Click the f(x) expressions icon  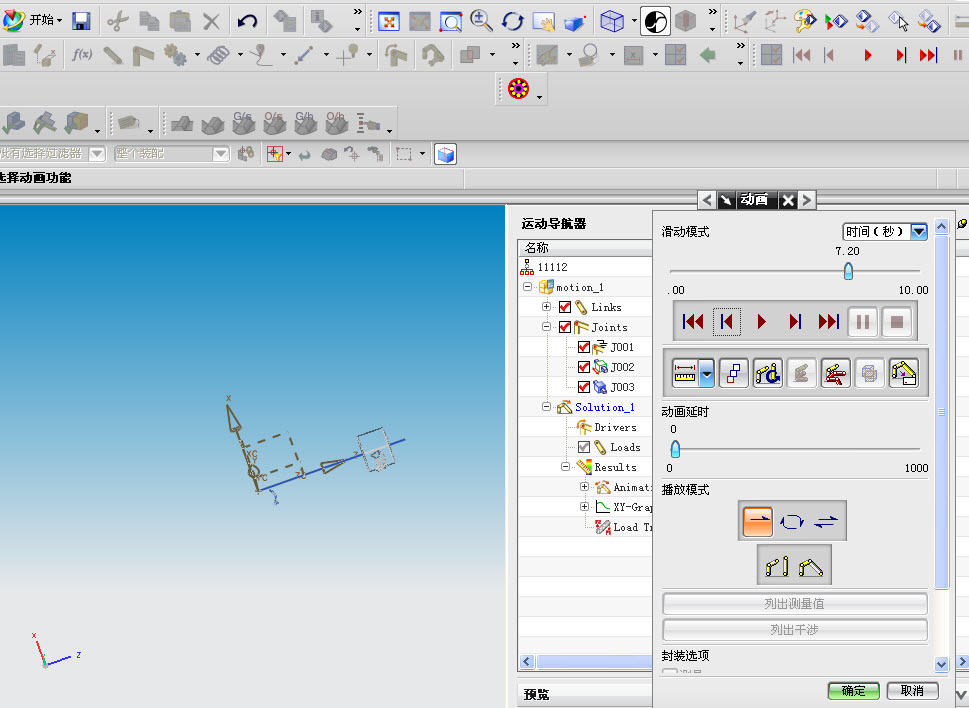(82, 55)
